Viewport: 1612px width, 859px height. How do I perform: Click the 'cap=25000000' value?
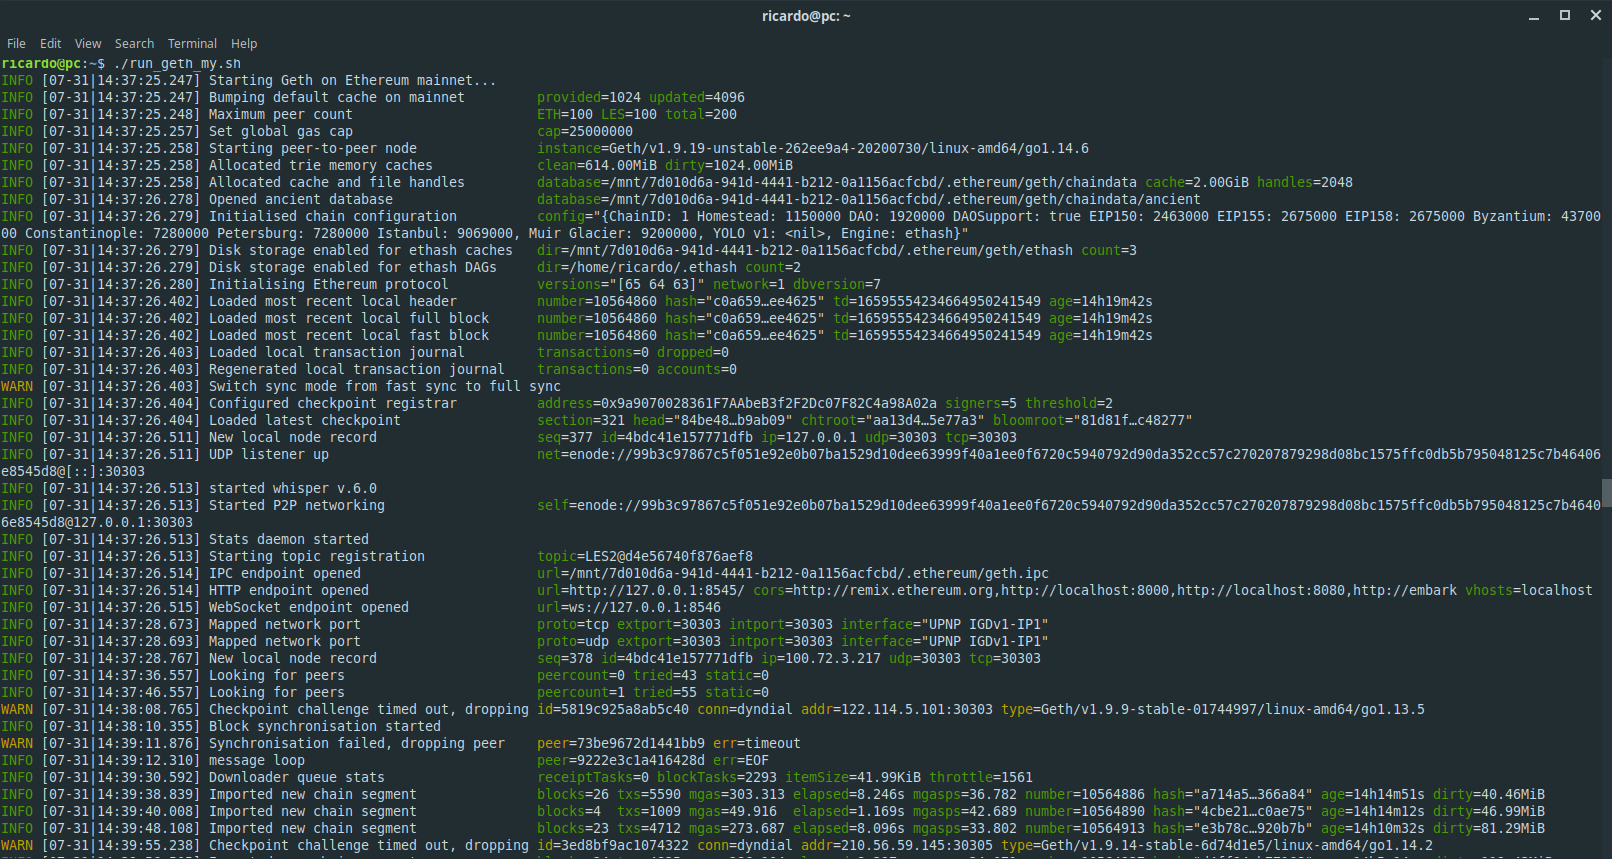click(585, 131)
